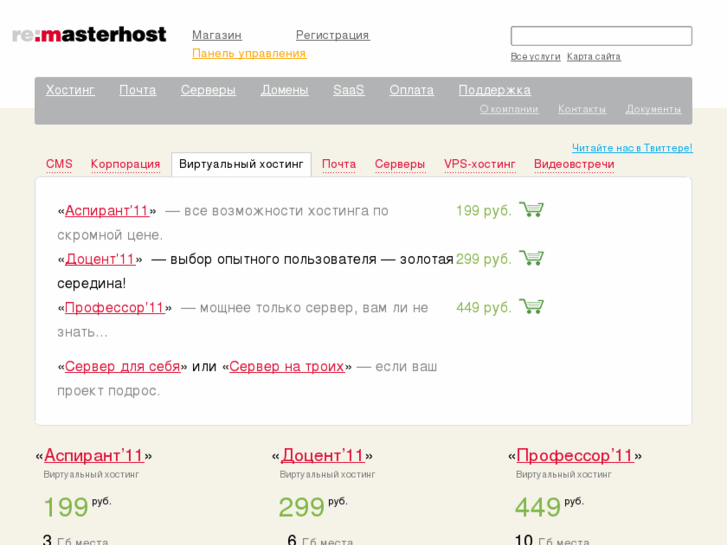This screenshot has height=545, width=727.
Task: Switch to the Видеовстречи tab
Action: point(574,164)
